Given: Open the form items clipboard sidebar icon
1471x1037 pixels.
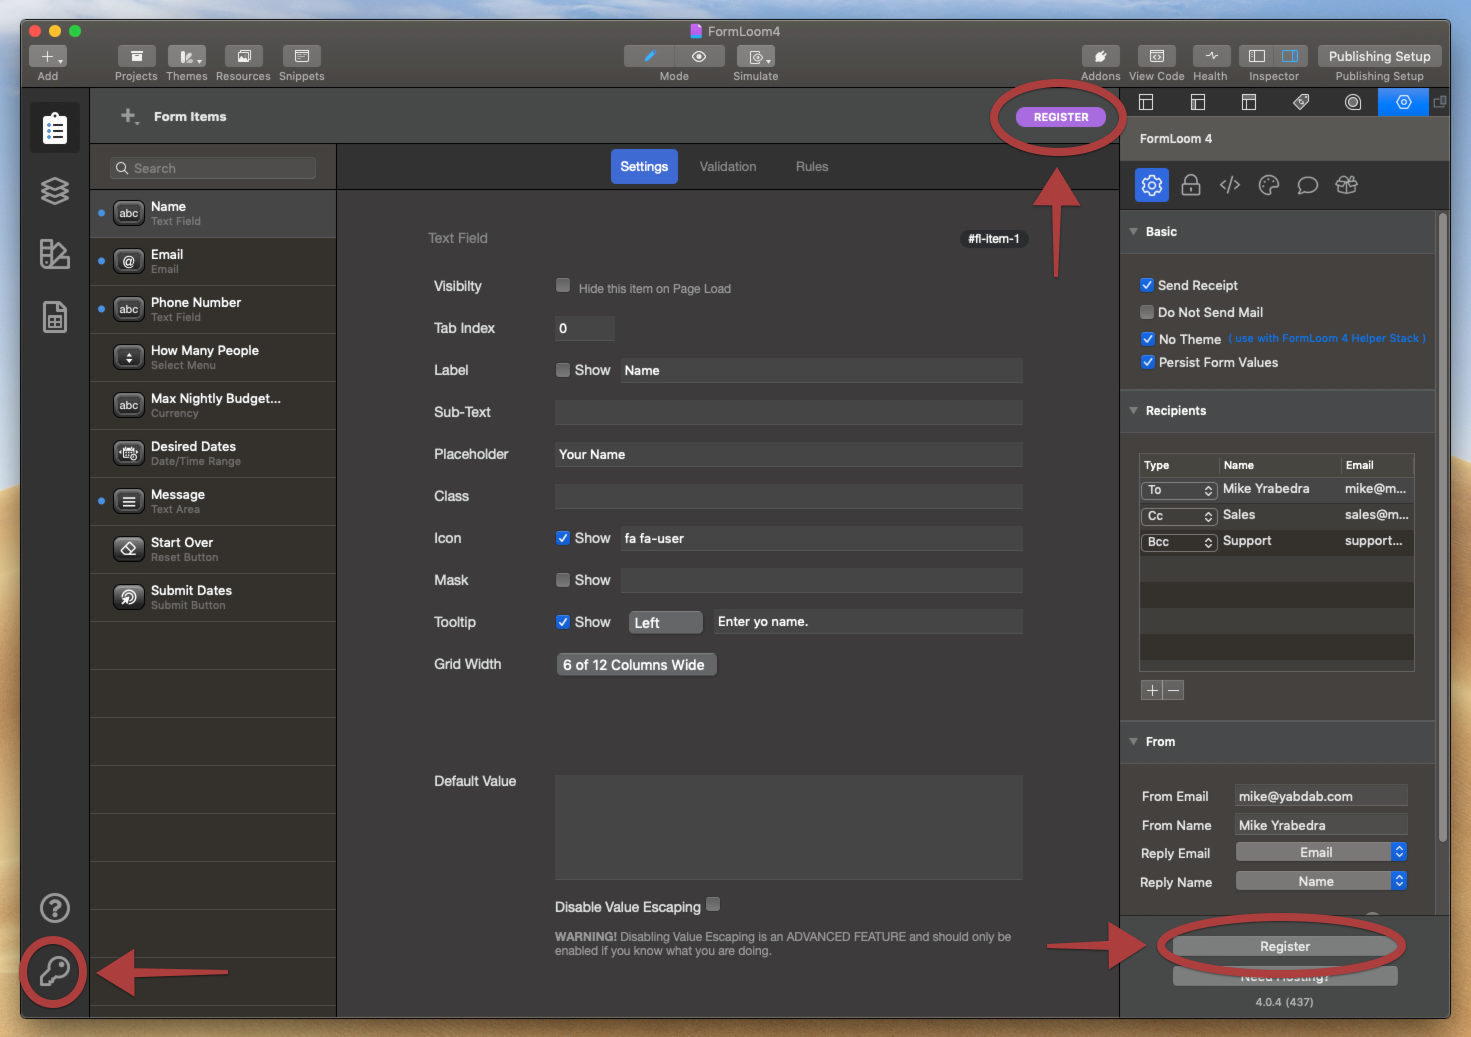Looking at the screenshot, I should [55, 128].
